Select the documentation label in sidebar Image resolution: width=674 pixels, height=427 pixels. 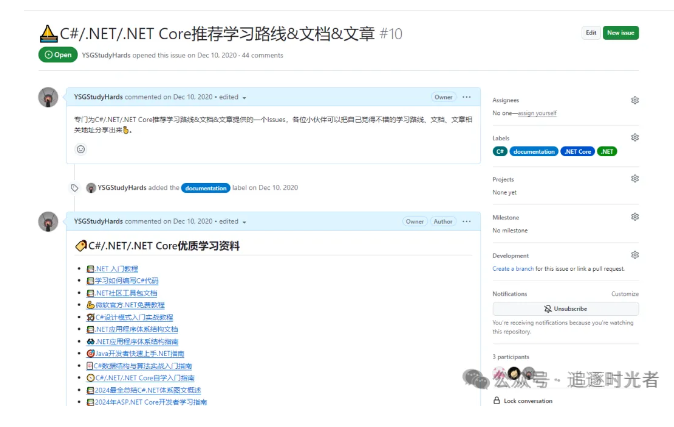click(534, 151)
